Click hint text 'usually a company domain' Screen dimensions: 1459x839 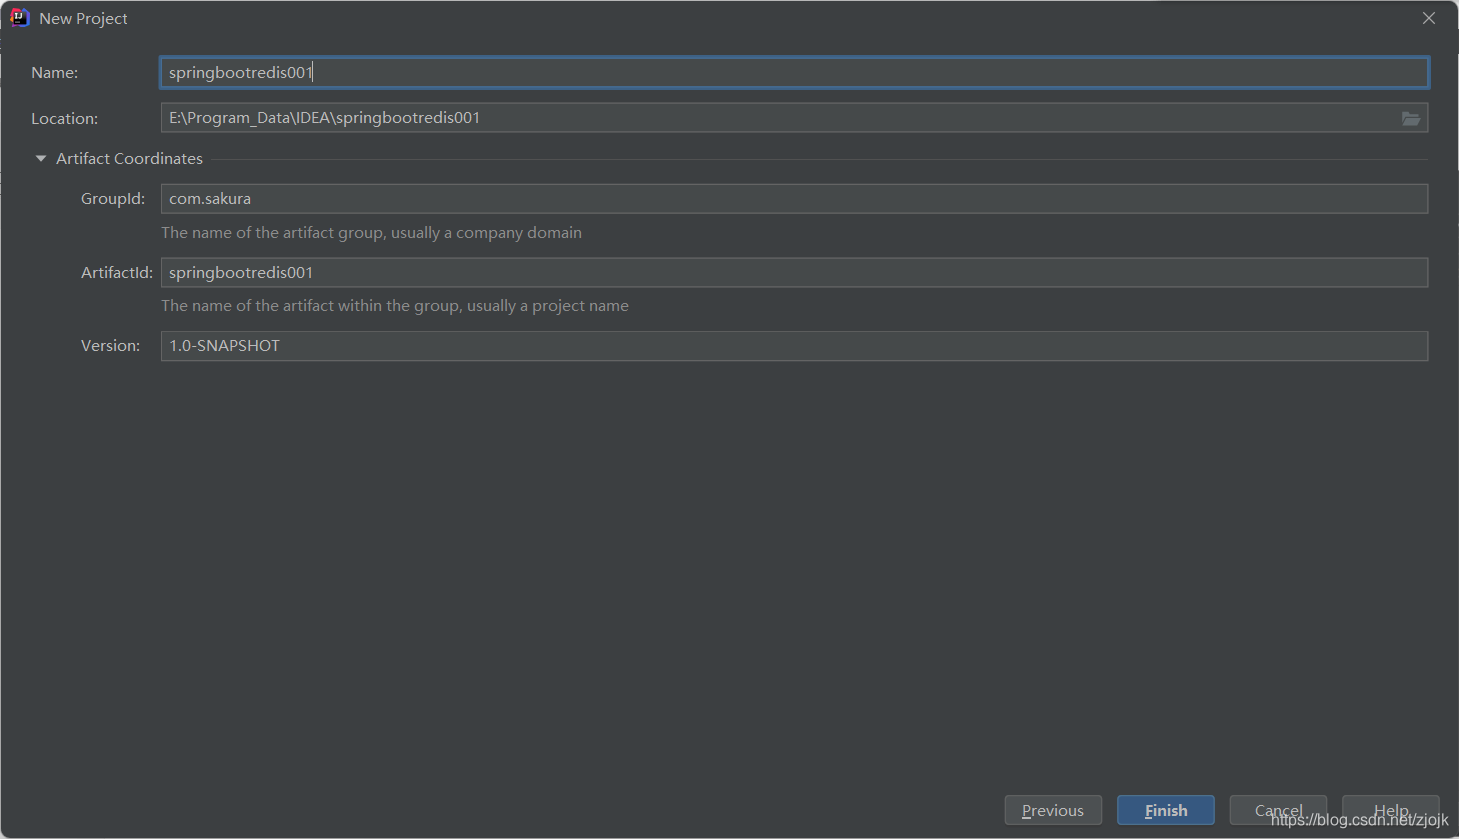487,233
